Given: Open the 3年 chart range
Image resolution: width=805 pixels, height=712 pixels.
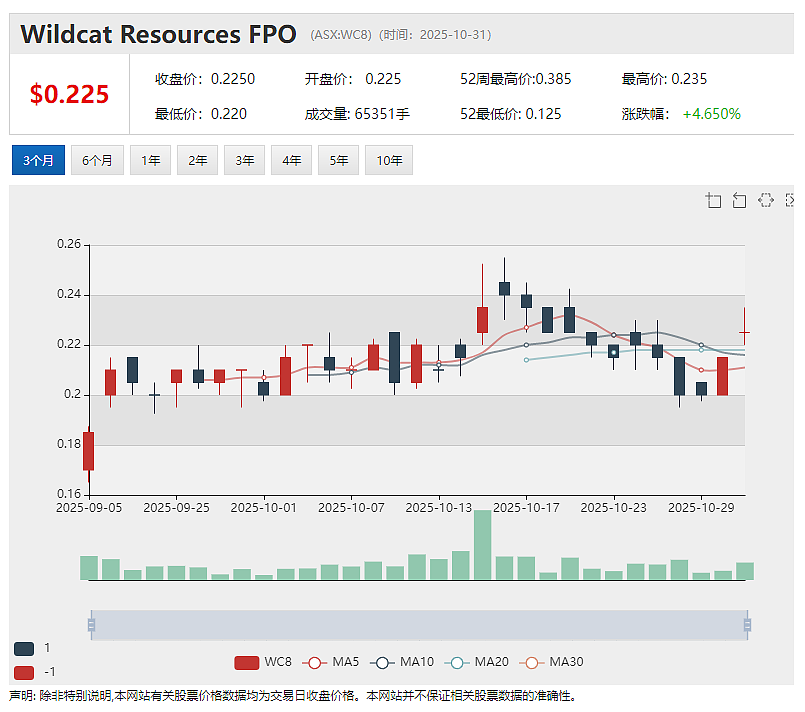Looking at the screenshot, I should [244, 160].
